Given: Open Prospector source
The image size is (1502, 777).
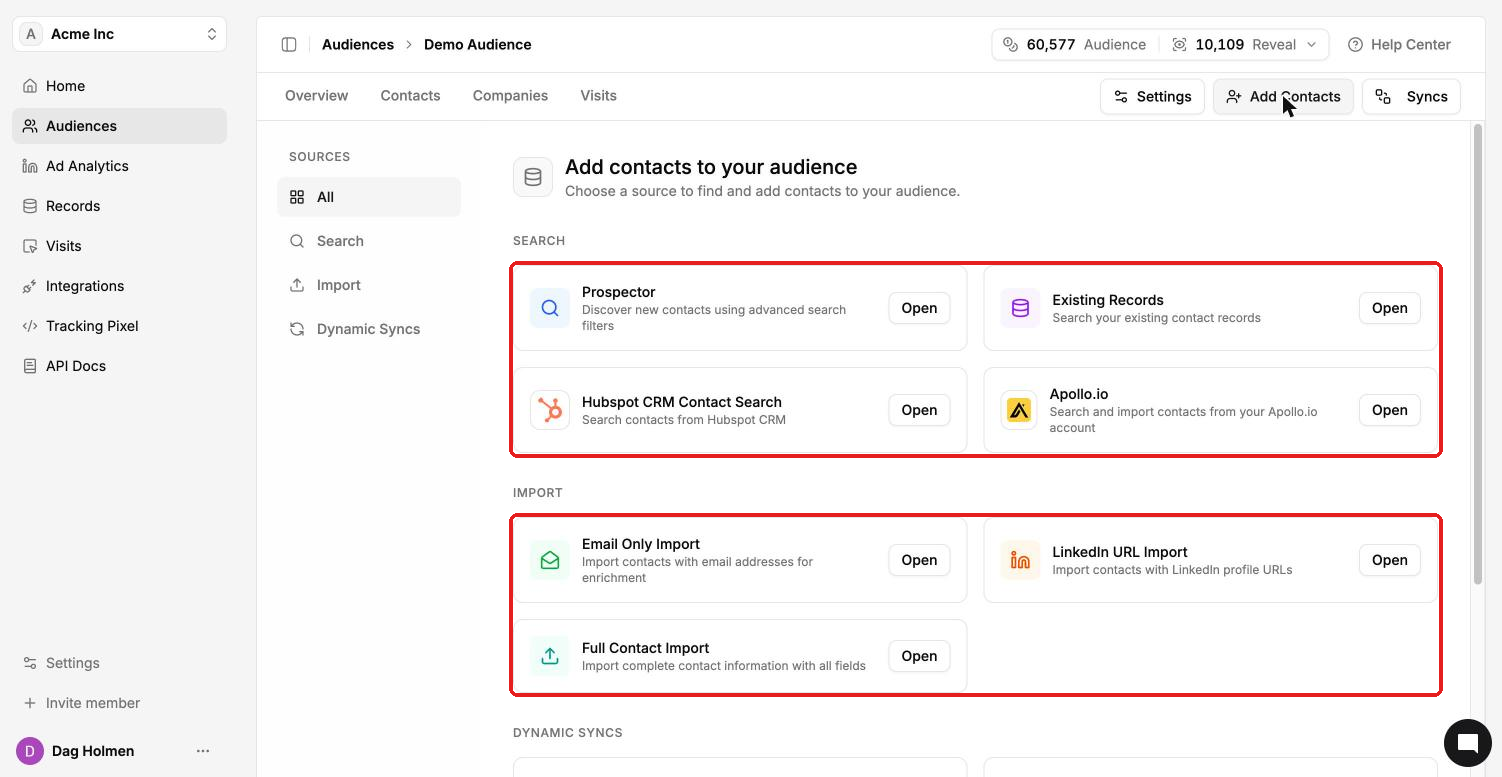Looking at the screenshot, I should point(919,308).
